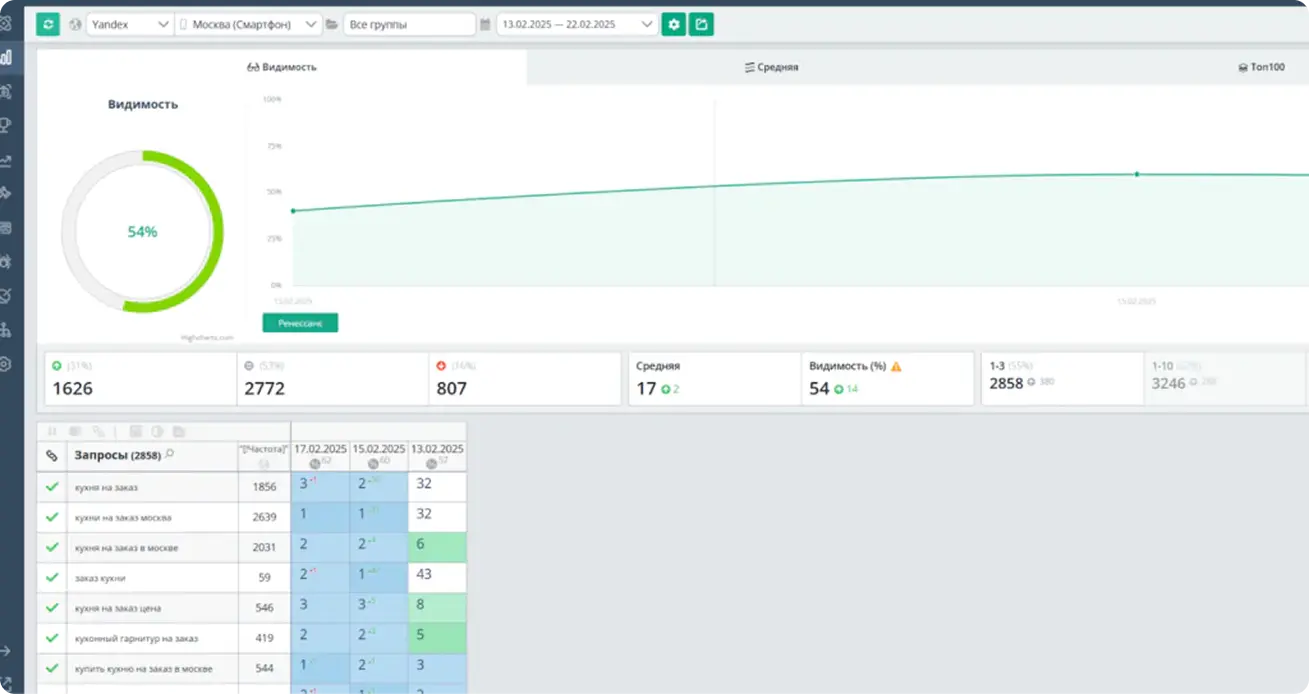Open the date range 13.02.2025 — 22.02.2025 dropdown

577,24
